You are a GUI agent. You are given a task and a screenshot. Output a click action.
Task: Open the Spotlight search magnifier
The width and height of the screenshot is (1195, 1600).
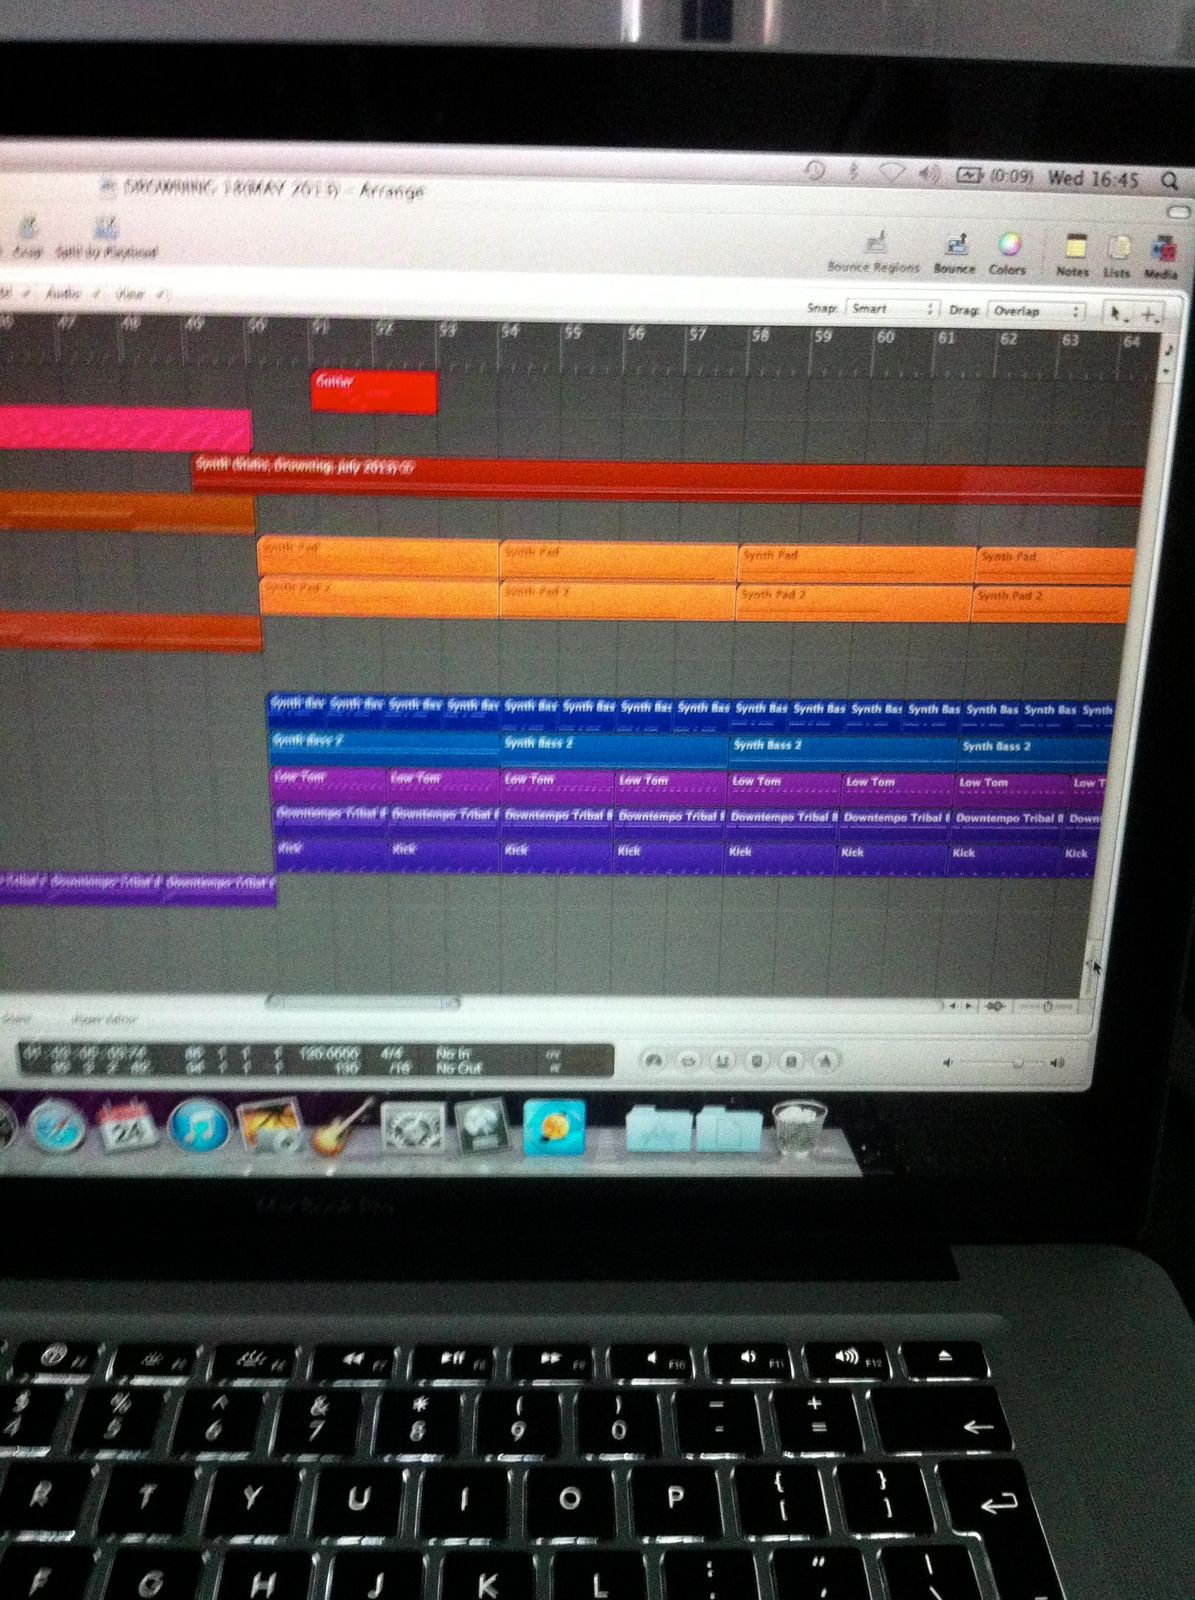(1168, 181)
